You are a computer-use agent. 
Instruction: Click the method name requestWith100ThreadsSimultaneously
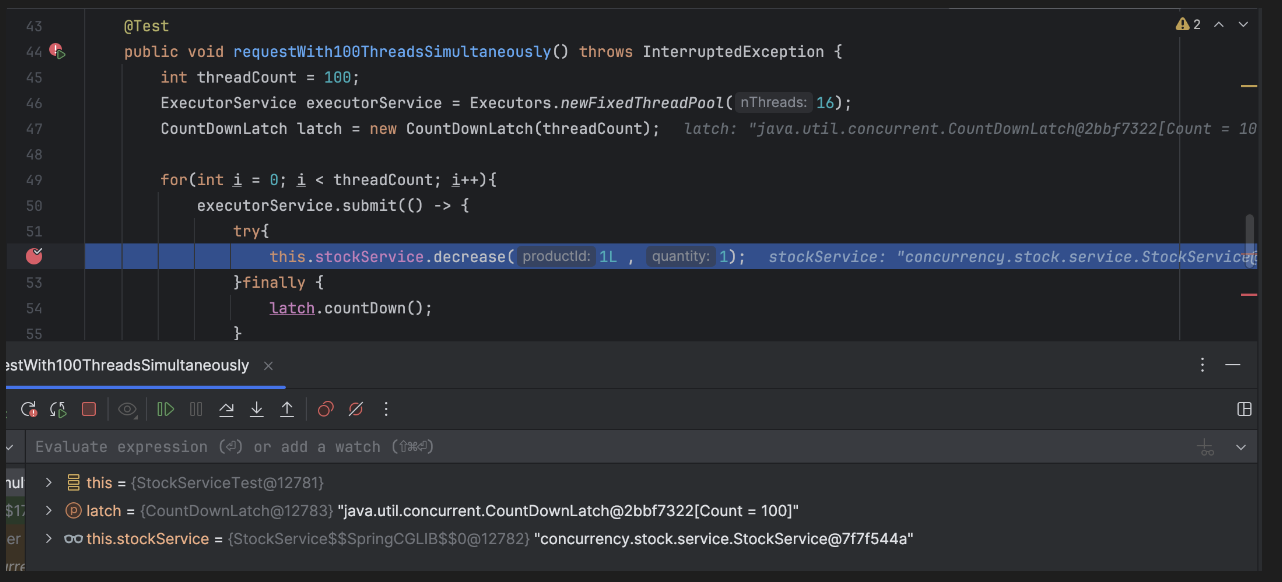[392, 52]
